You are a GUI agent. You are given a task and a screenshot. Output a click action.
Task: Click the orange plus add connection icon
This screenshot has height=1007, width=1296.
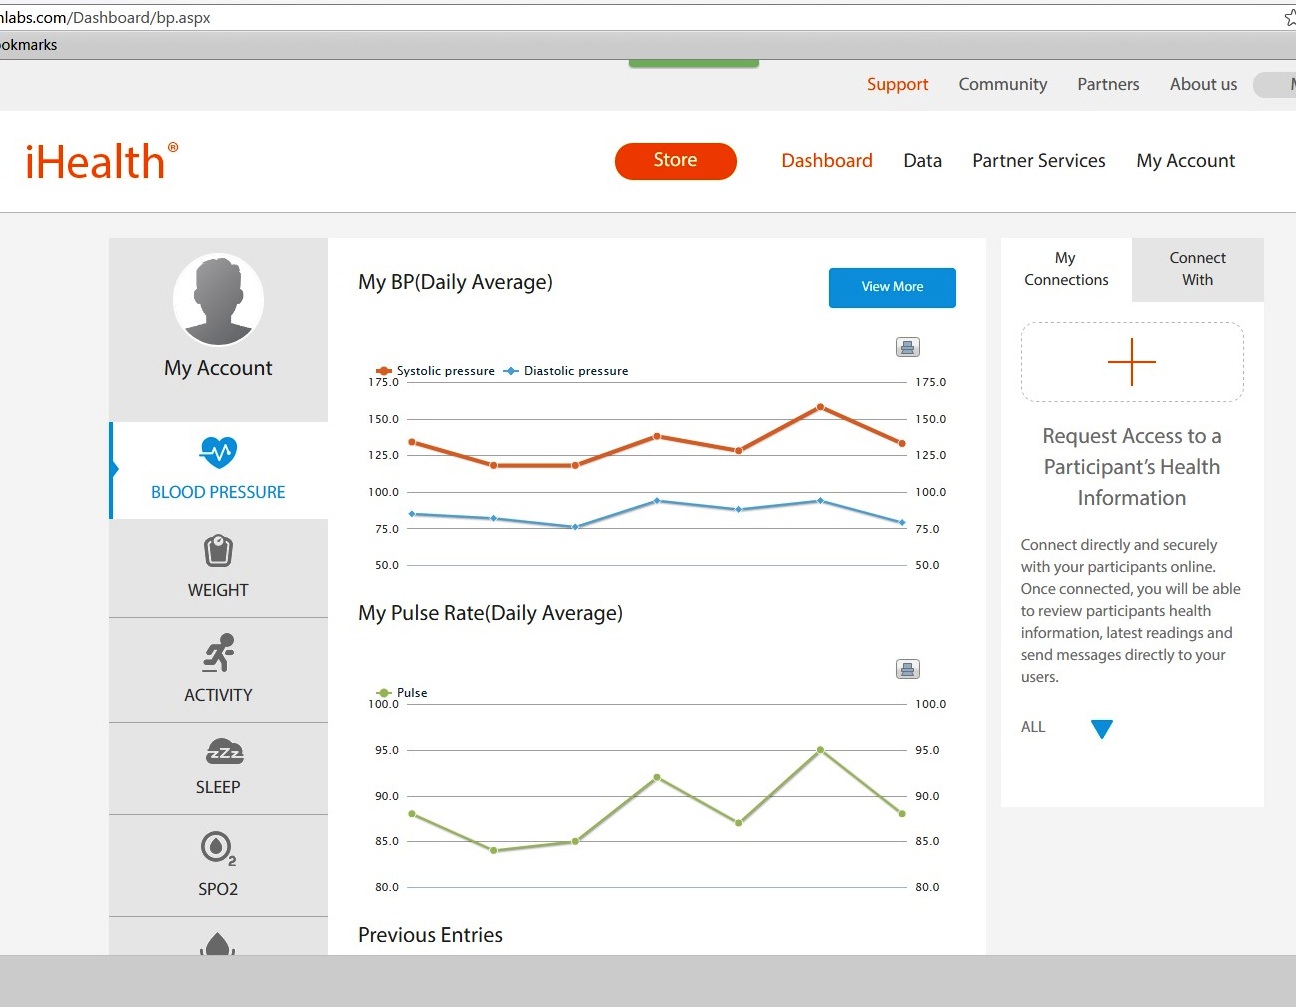coord(1132,362)
